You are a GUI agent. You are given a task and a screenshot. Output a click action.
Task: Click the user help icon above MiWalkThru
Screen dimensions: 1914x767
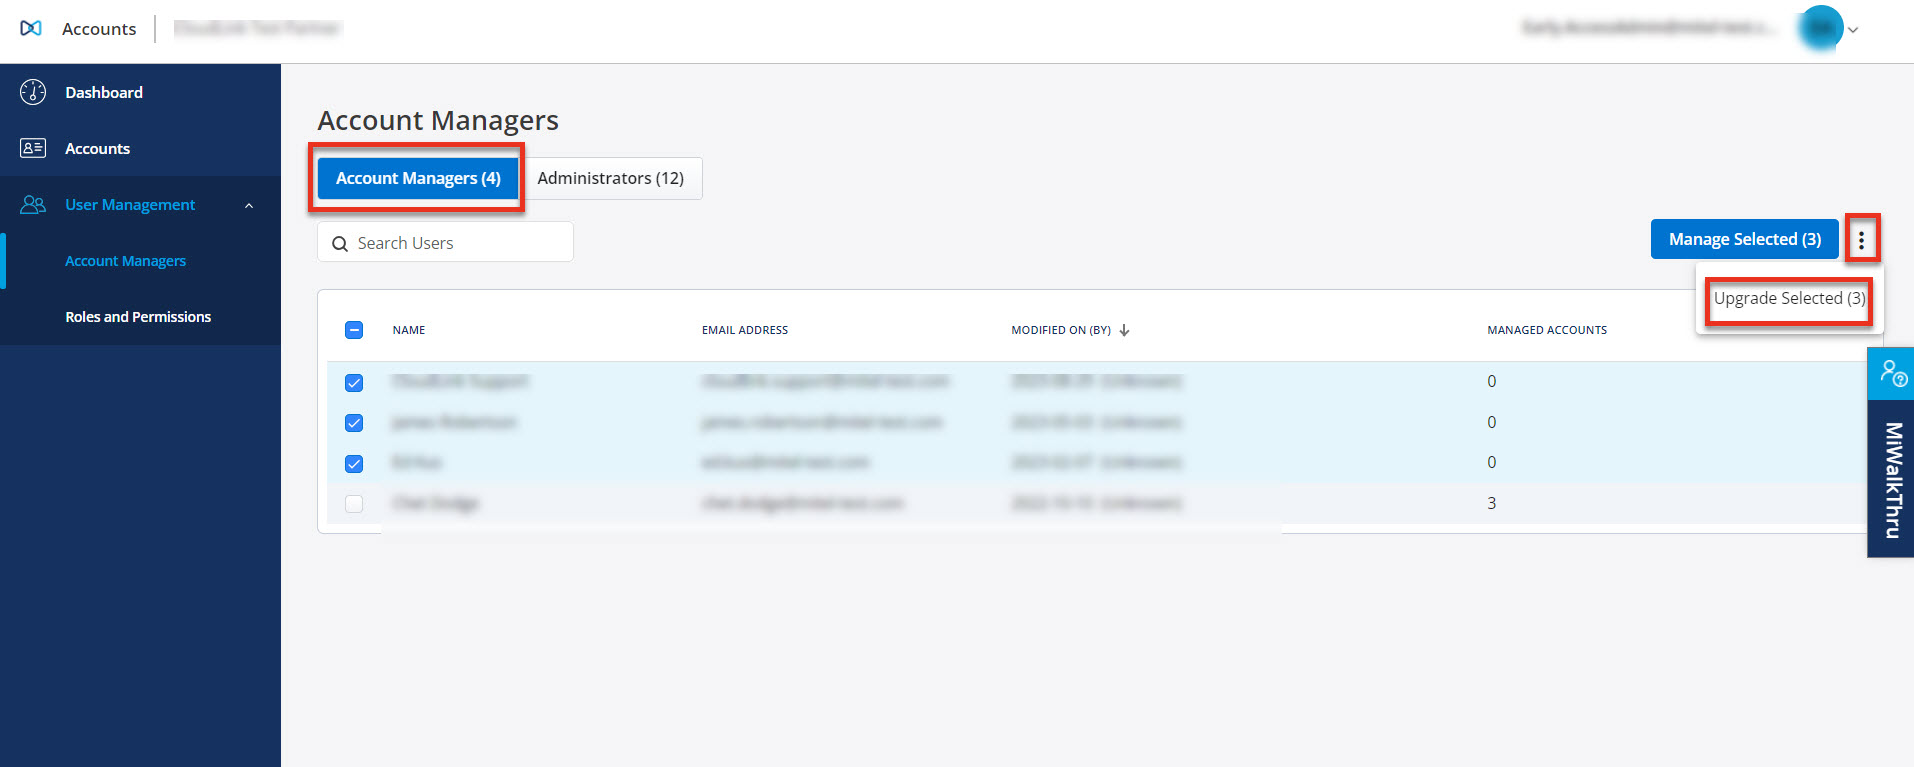click(1892, 373)
